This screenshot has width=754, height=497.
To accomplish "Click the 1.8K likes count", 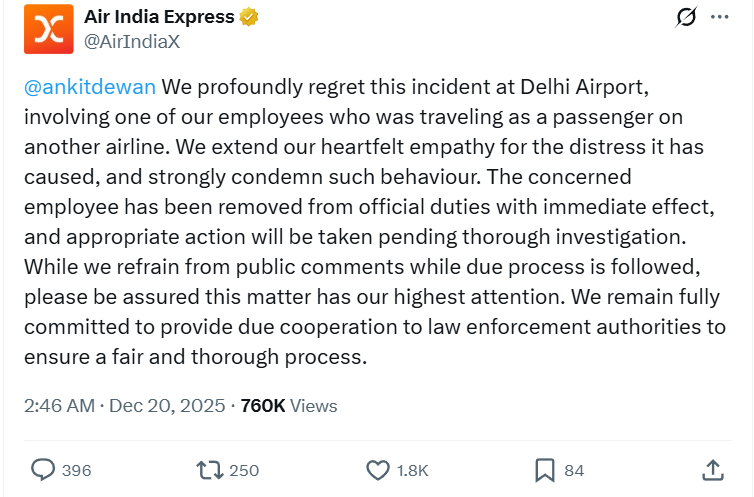I will click(x=412, y=470).
